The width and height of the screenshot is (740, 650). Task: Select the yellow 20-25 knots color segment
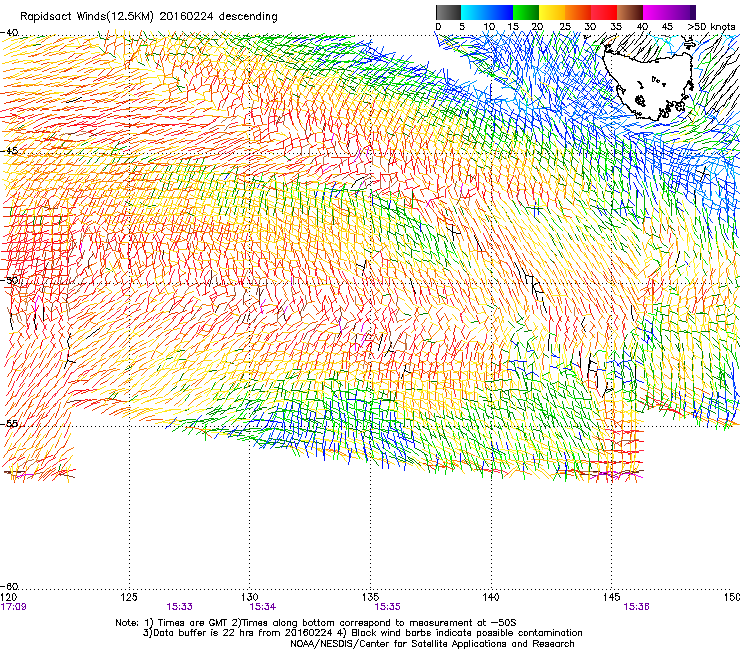click(552, 12)
